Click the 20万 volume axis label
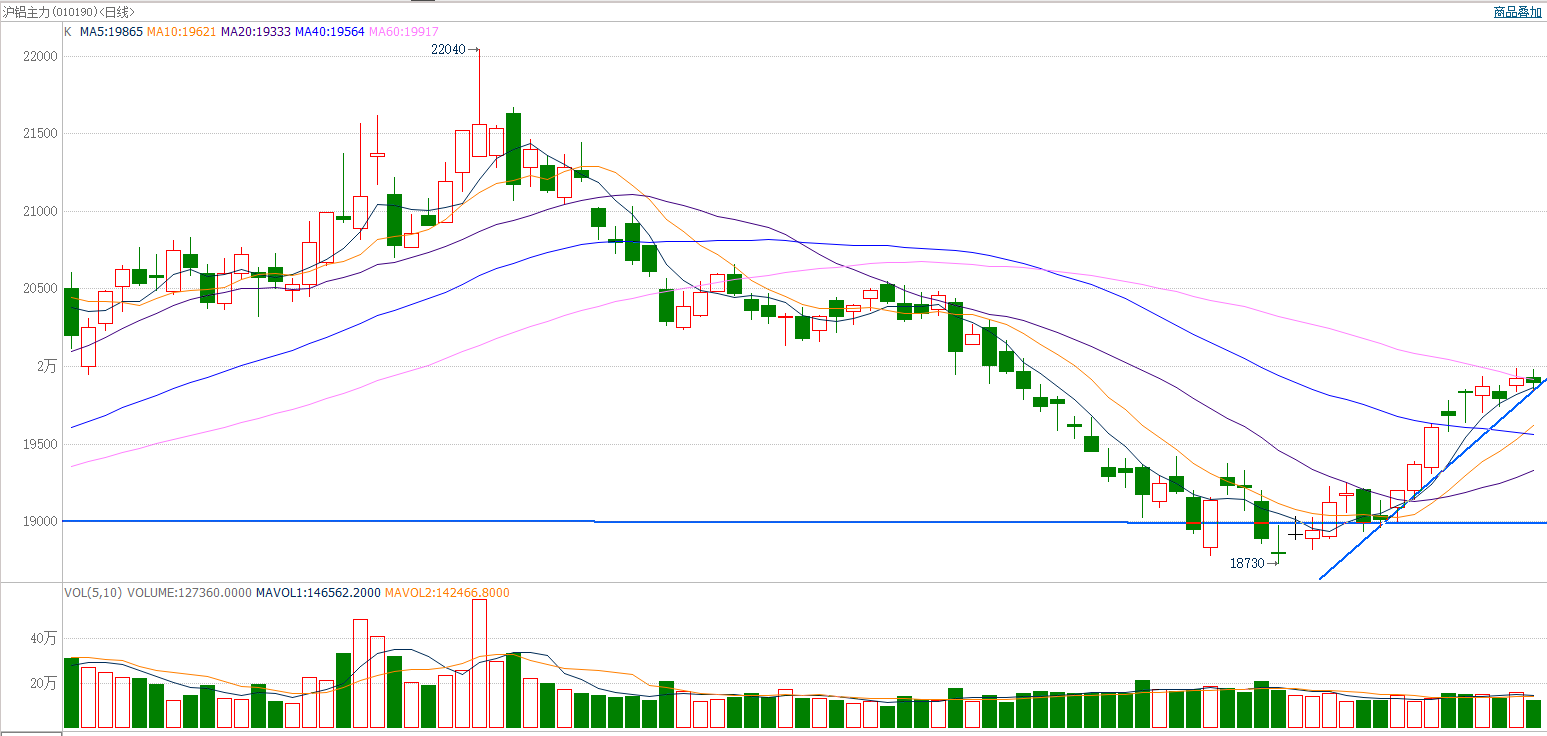1547x736 pixels. 44,684
